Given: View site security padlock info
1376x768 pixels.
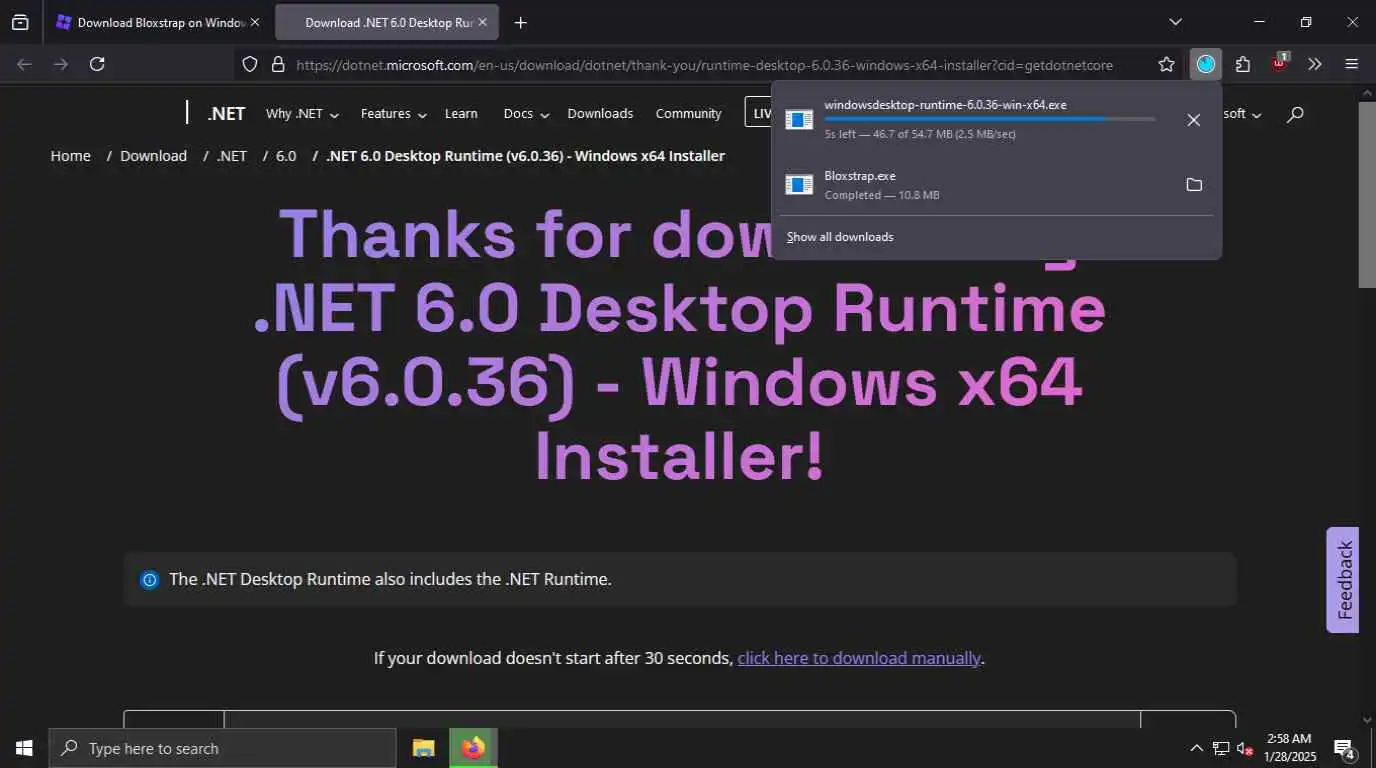Looking at the screenshot, I should 278,64.
